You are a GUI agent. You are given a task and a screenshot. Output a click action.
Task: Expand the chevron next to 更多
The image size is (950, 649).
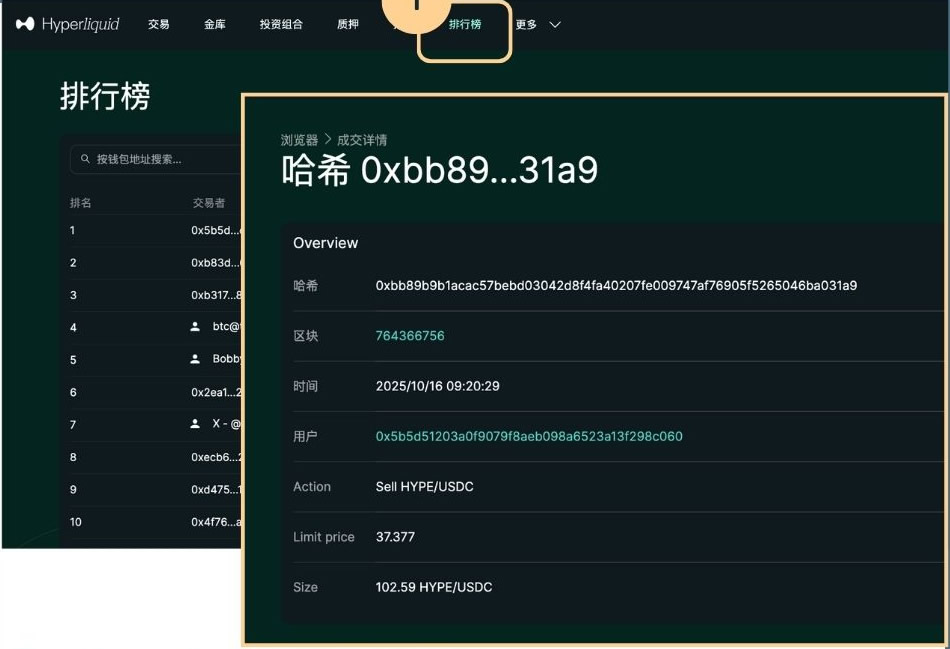(x=556, y=23)
